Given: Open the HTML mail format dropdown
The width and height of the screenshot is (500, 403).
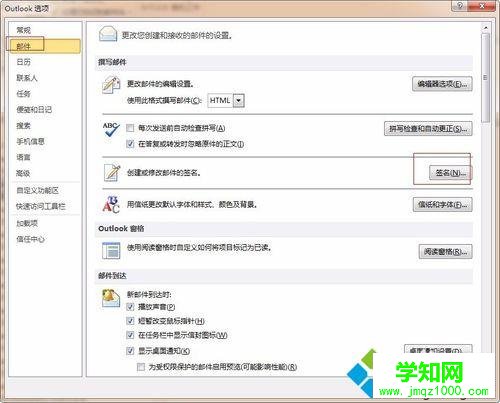Looking at the screenshot, I should (239, 100).
